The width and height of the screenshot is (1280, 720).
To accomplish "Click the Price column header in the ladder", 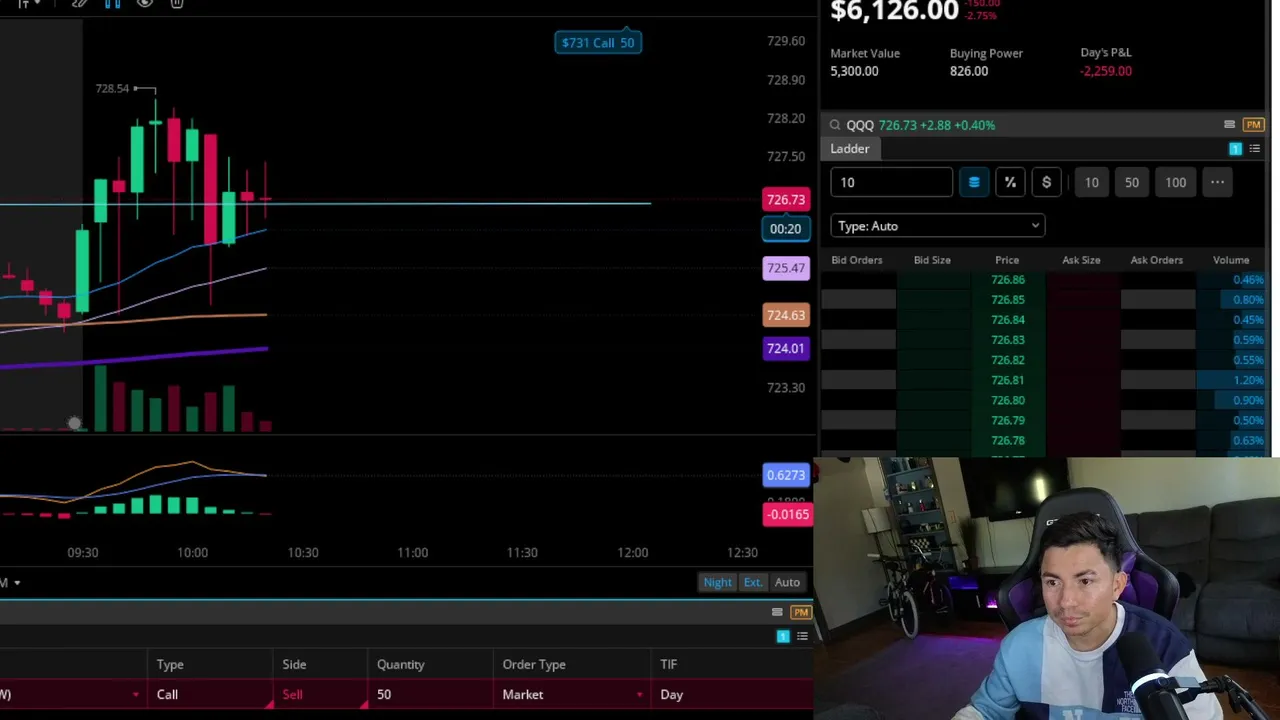I will point(1007,260).
